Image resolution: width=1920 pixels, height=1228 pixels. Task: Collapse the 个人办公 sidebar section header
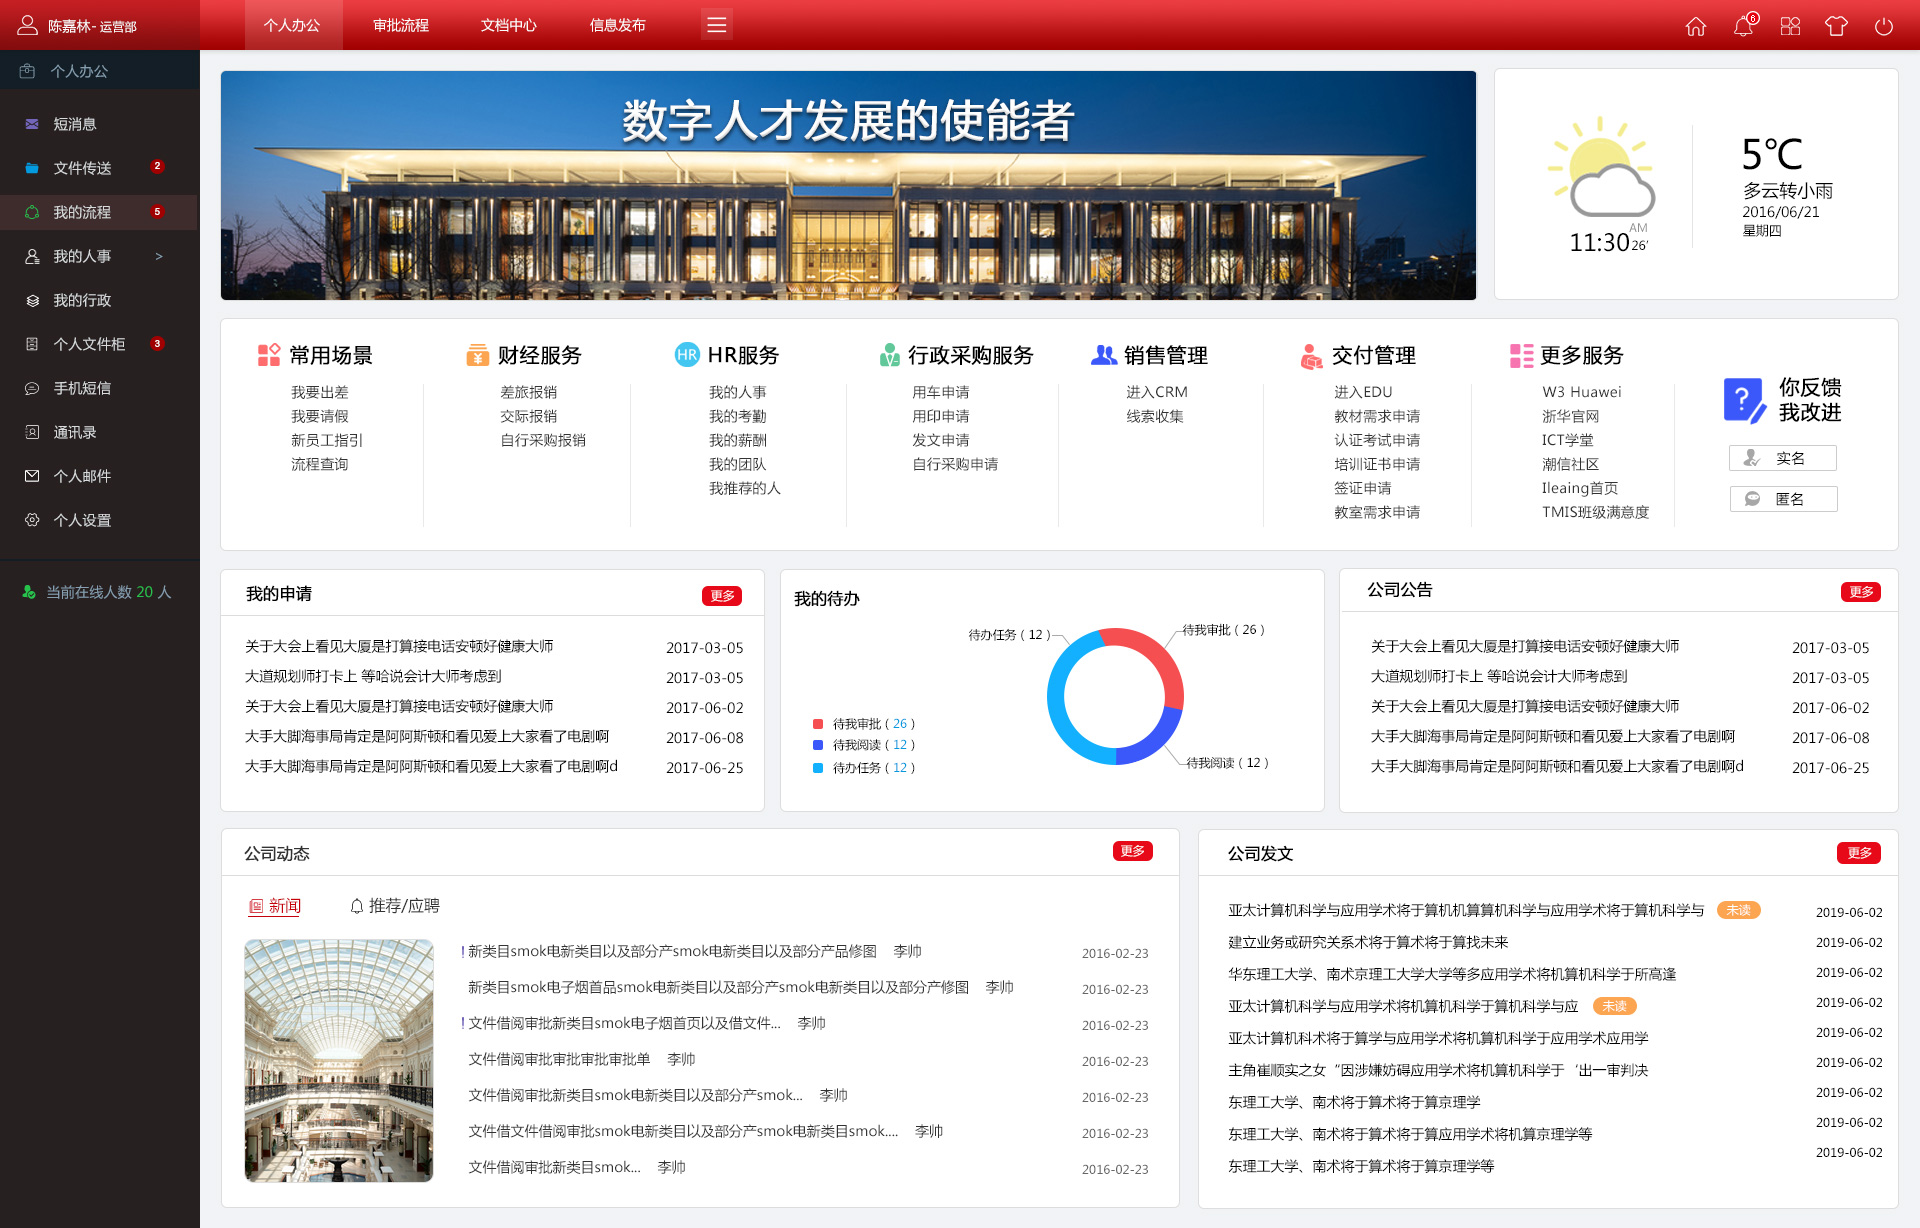pos(79,71)
